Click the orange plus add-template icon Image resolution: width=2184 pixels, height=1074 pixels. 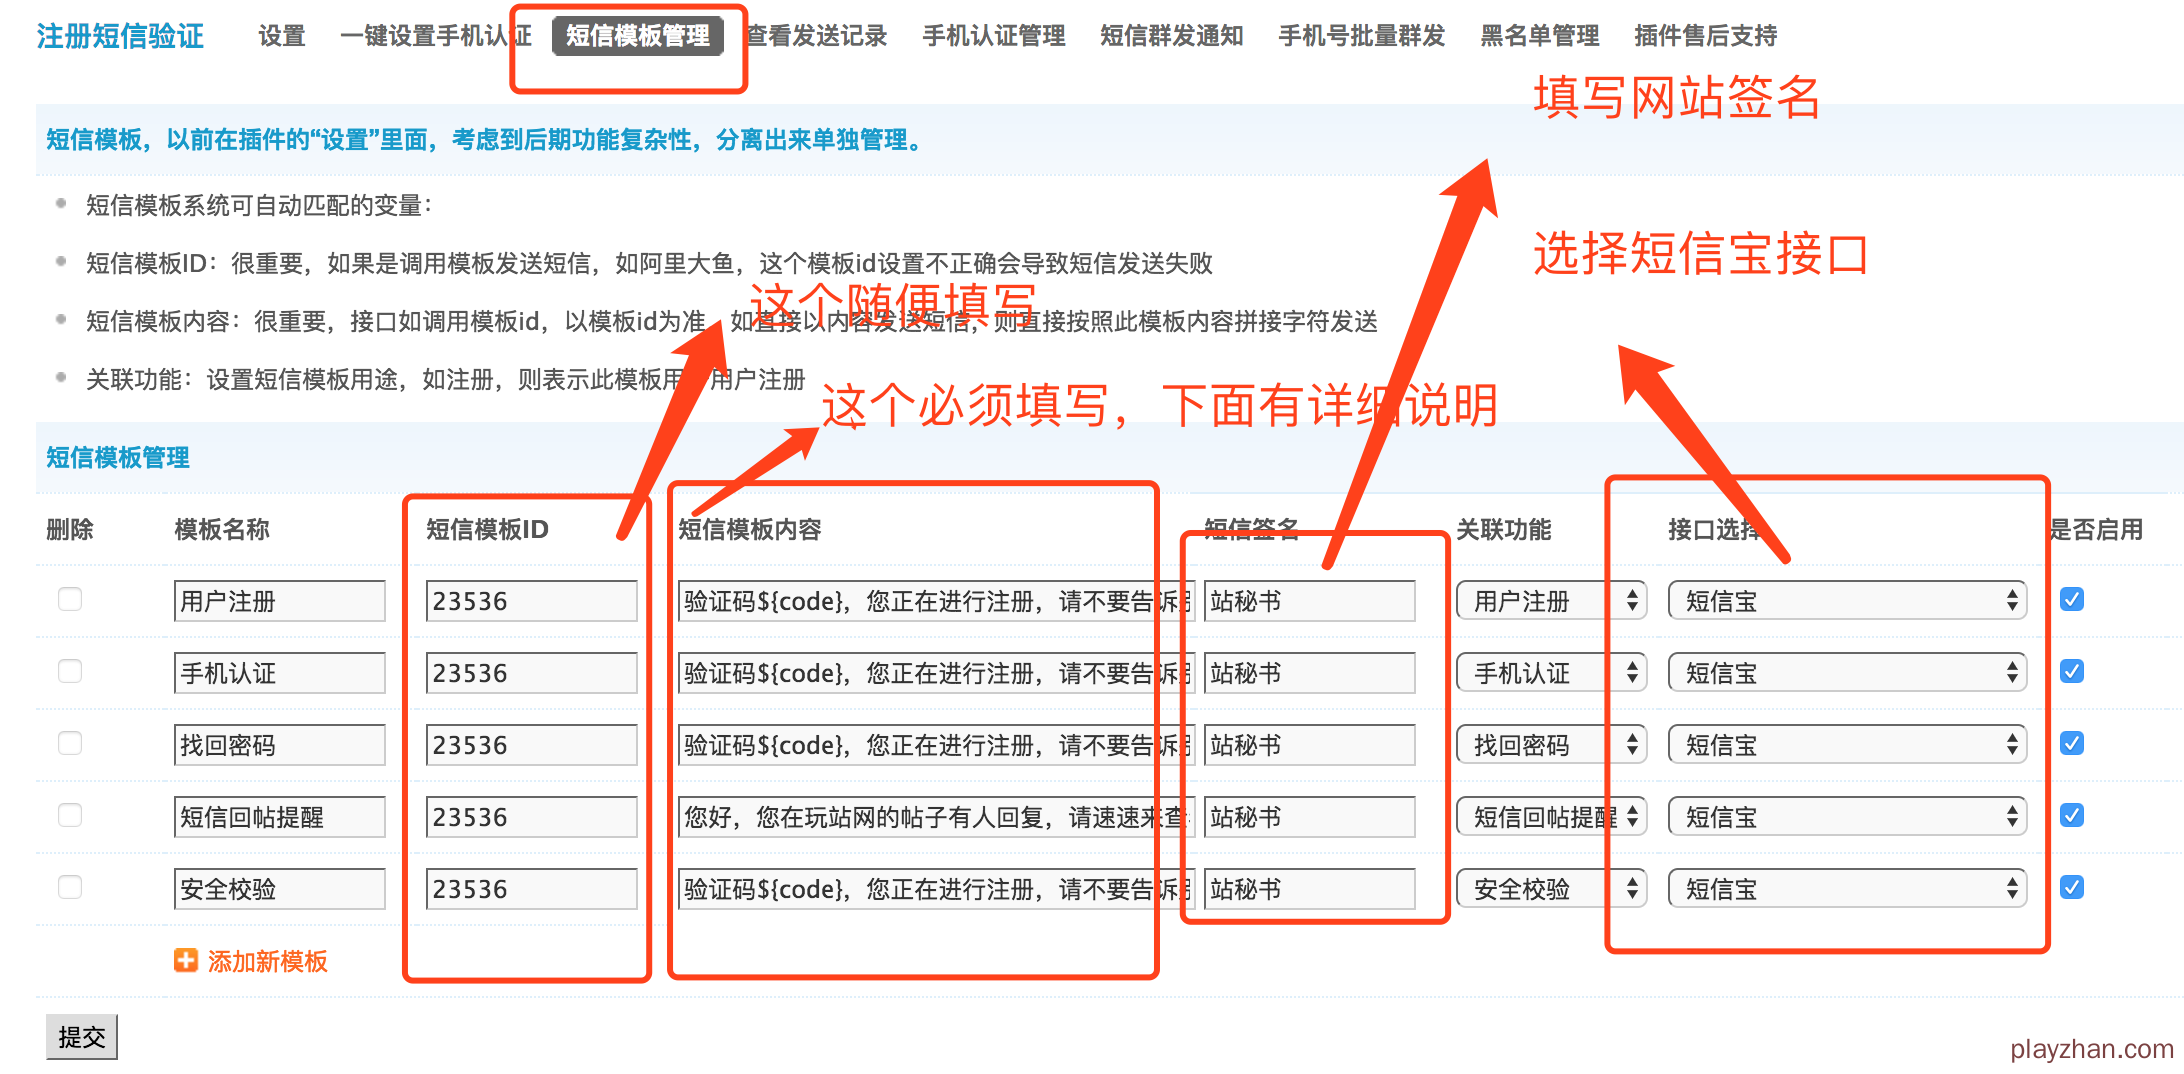coord(185,961)
